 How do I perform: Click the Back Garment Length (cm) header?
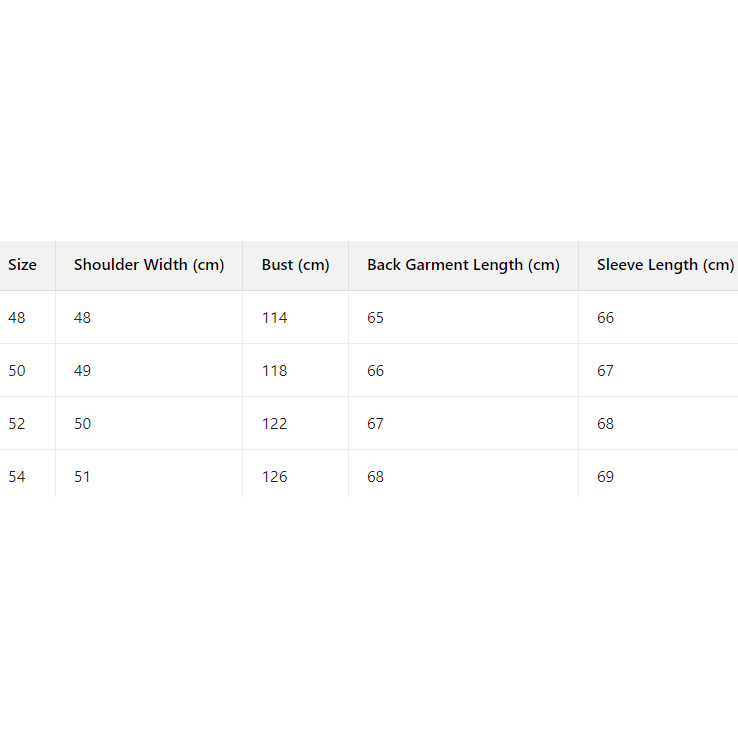coord(463,265)
